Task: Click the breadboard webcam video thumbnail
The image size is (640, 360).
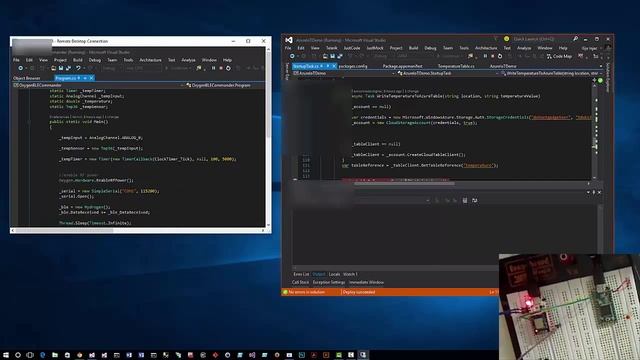Action: [569, 307]
